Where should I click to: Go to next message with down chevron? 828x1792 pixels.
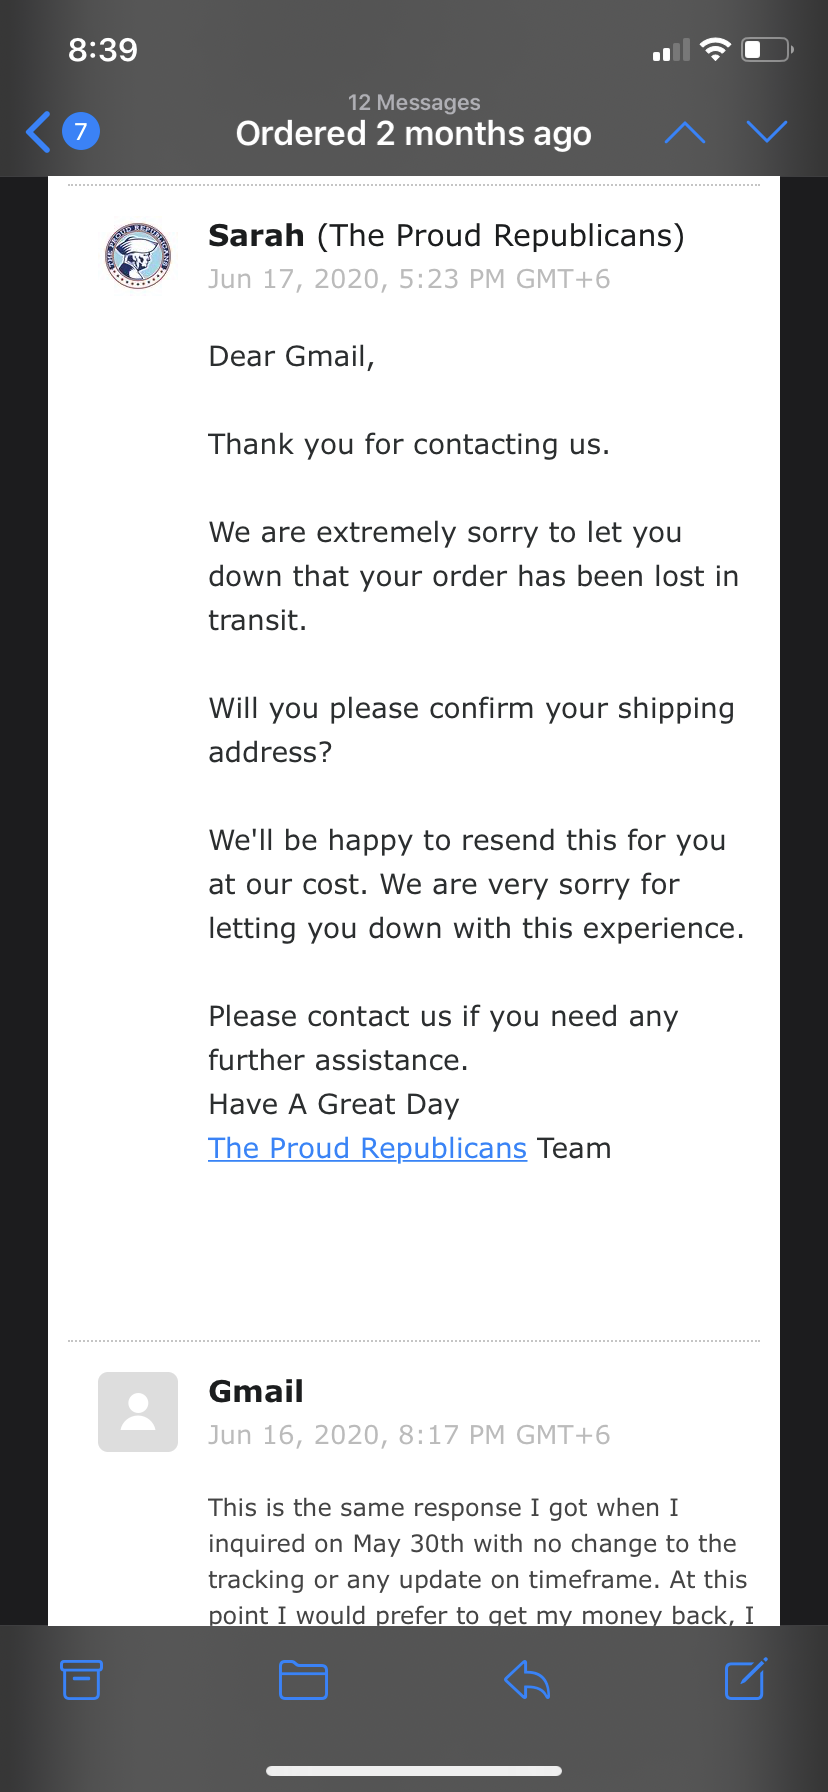[767, 132]
